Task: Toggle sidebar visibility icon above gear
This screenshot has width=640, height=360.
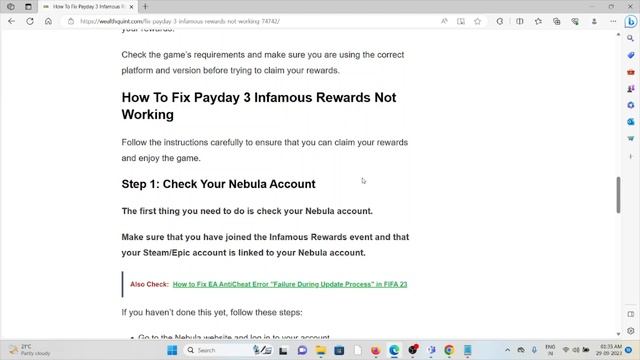Action: tap(631, 314)
